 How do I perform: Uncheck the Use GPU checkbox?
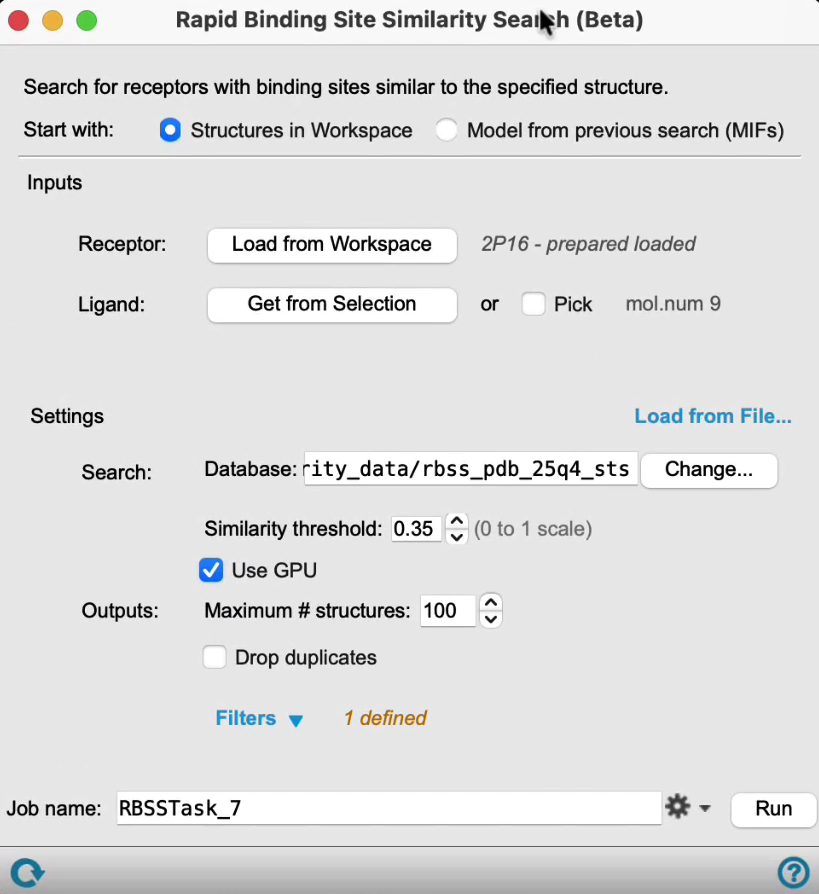click(x=211, y=570)
